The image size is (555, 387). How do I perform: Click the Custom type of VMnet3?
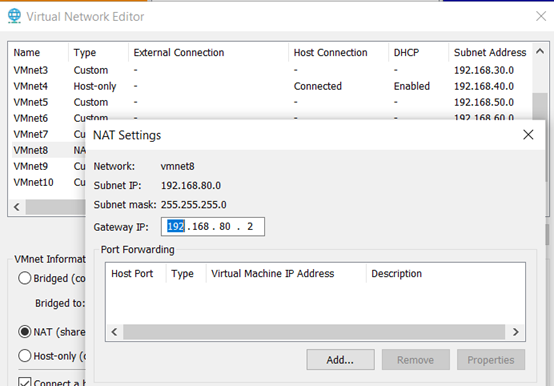pyautogui.click(x=91, y=70)
